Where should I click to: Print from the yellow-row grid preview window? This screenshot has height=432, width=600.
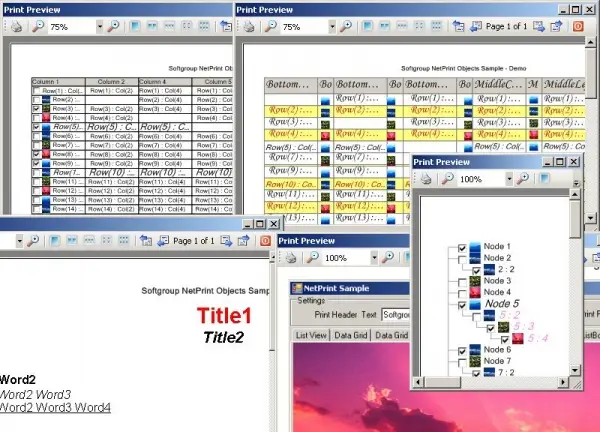(x=249, y=26)
